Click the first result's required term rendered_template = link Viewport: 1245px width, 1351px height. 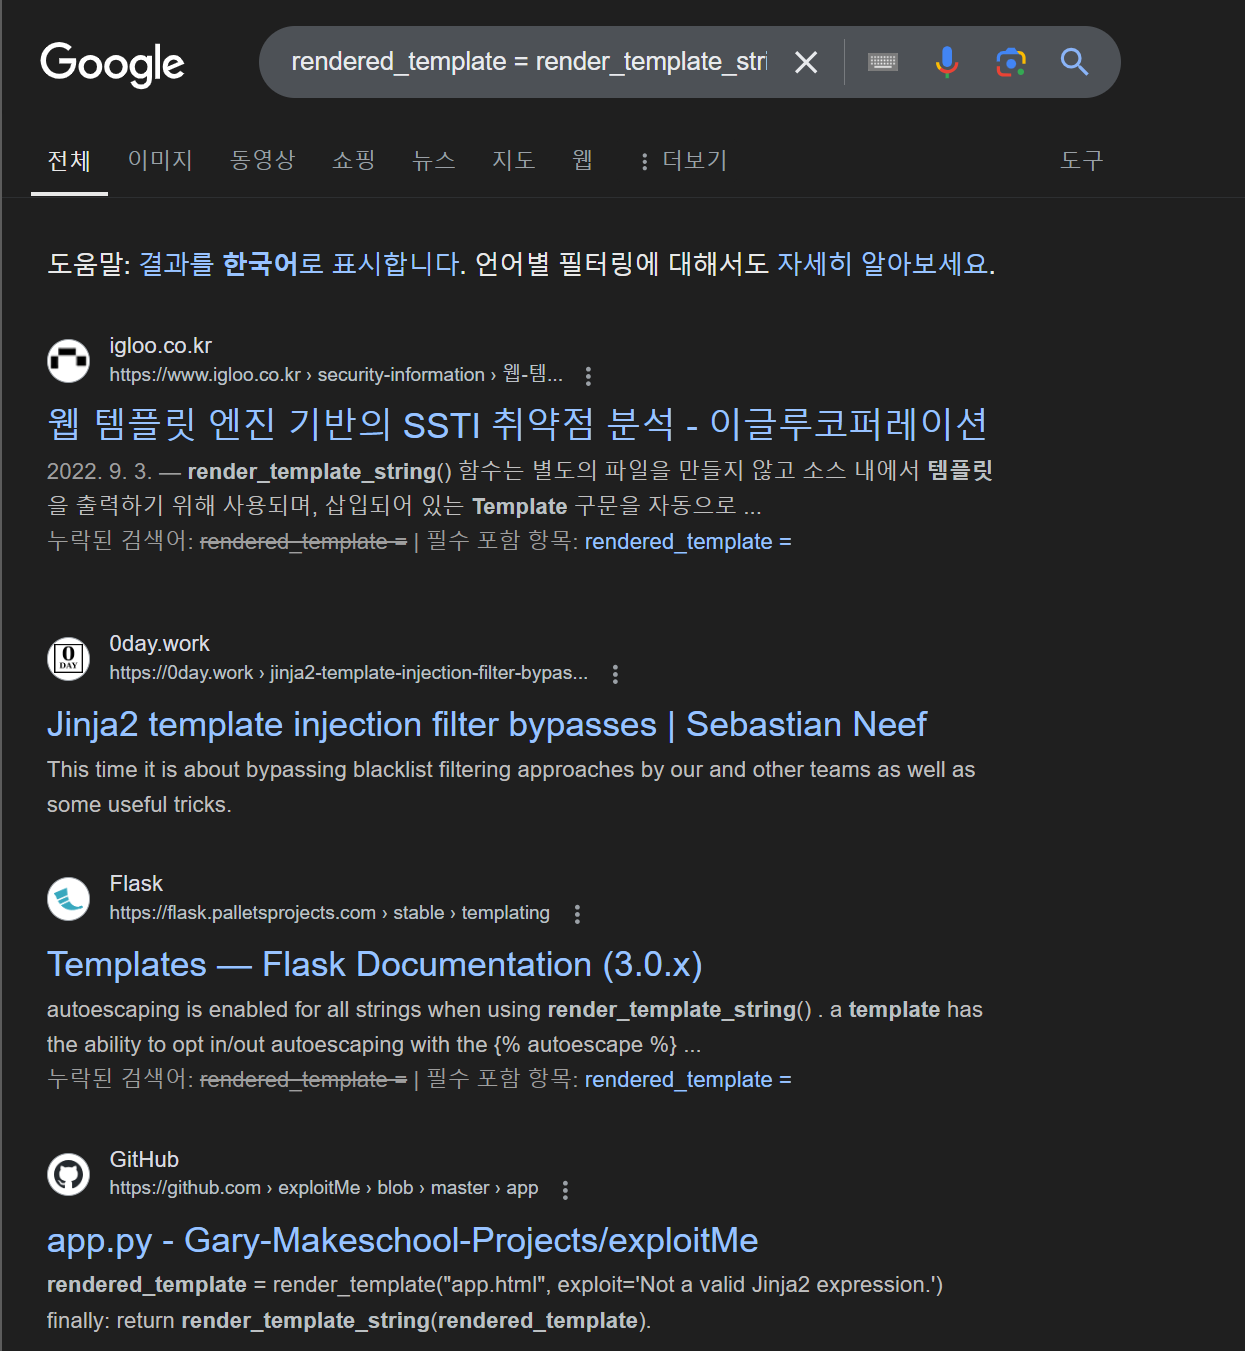coord(688,542)
